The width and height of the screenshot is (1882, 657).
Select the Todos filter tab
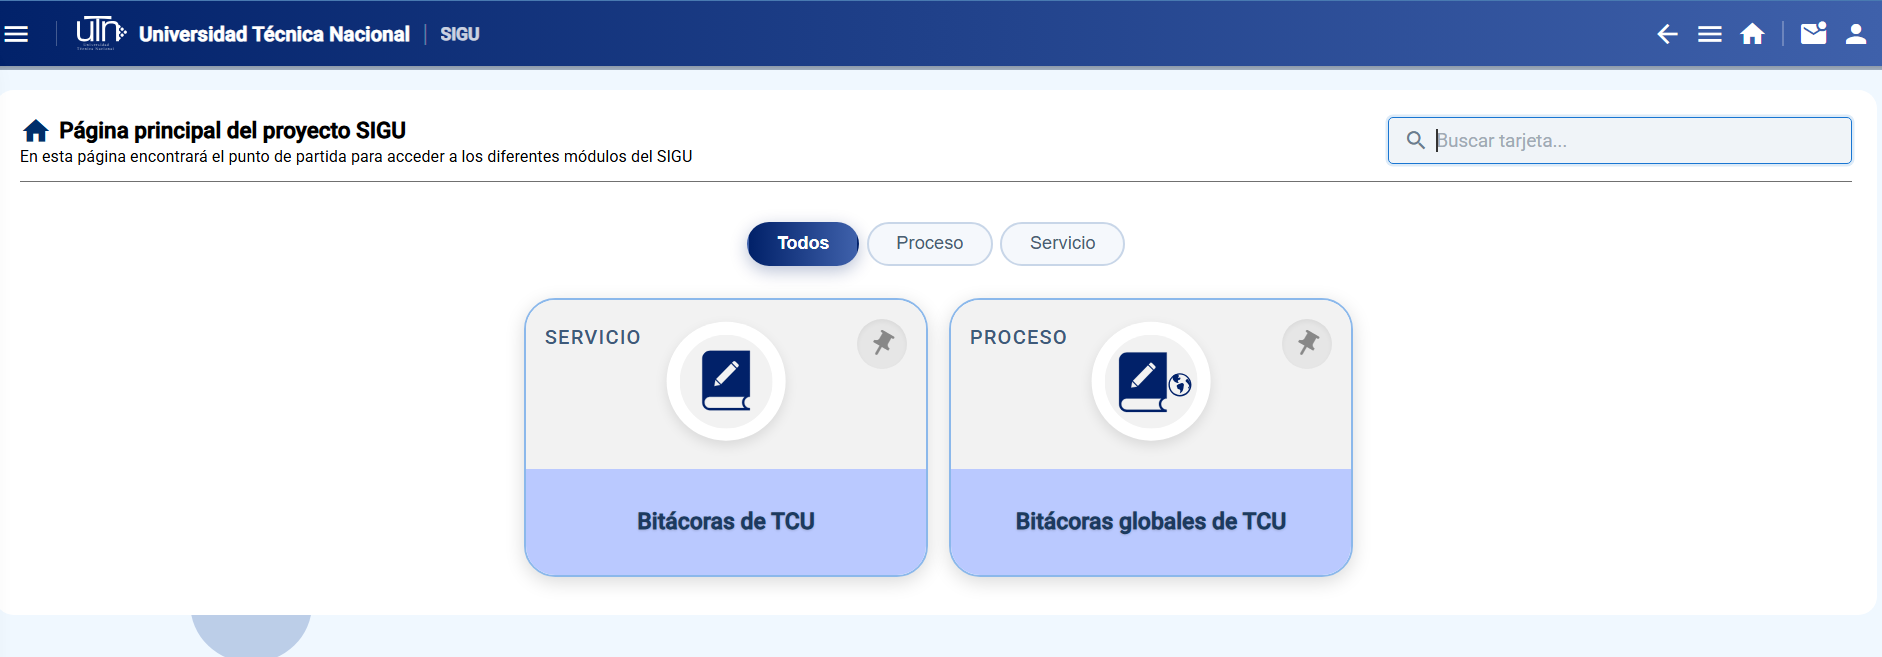pos(803,244)
